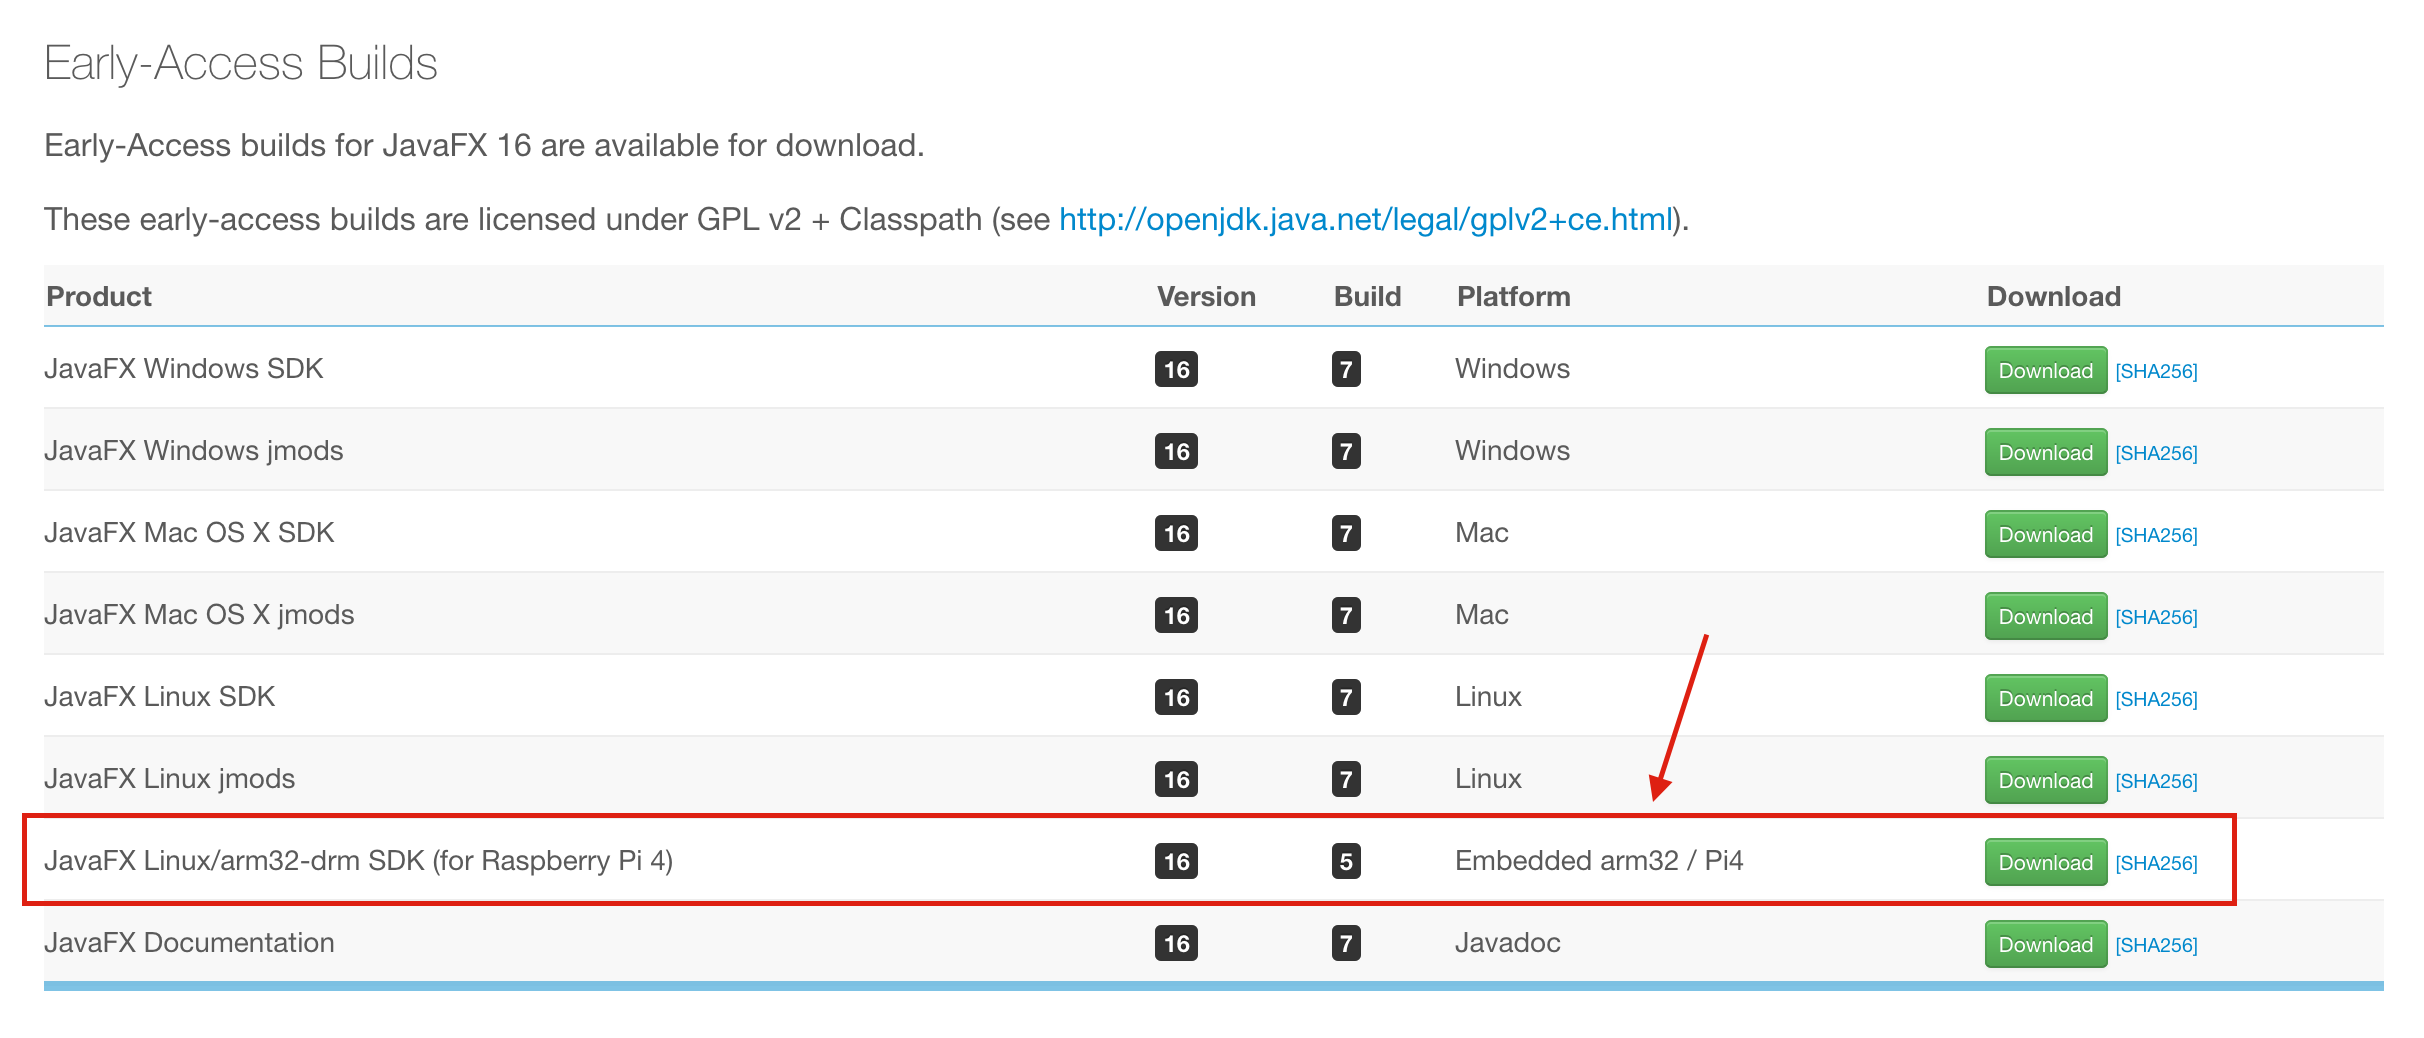Click the 'JavaFX Documentation' product name

click(x=189, y=942)
